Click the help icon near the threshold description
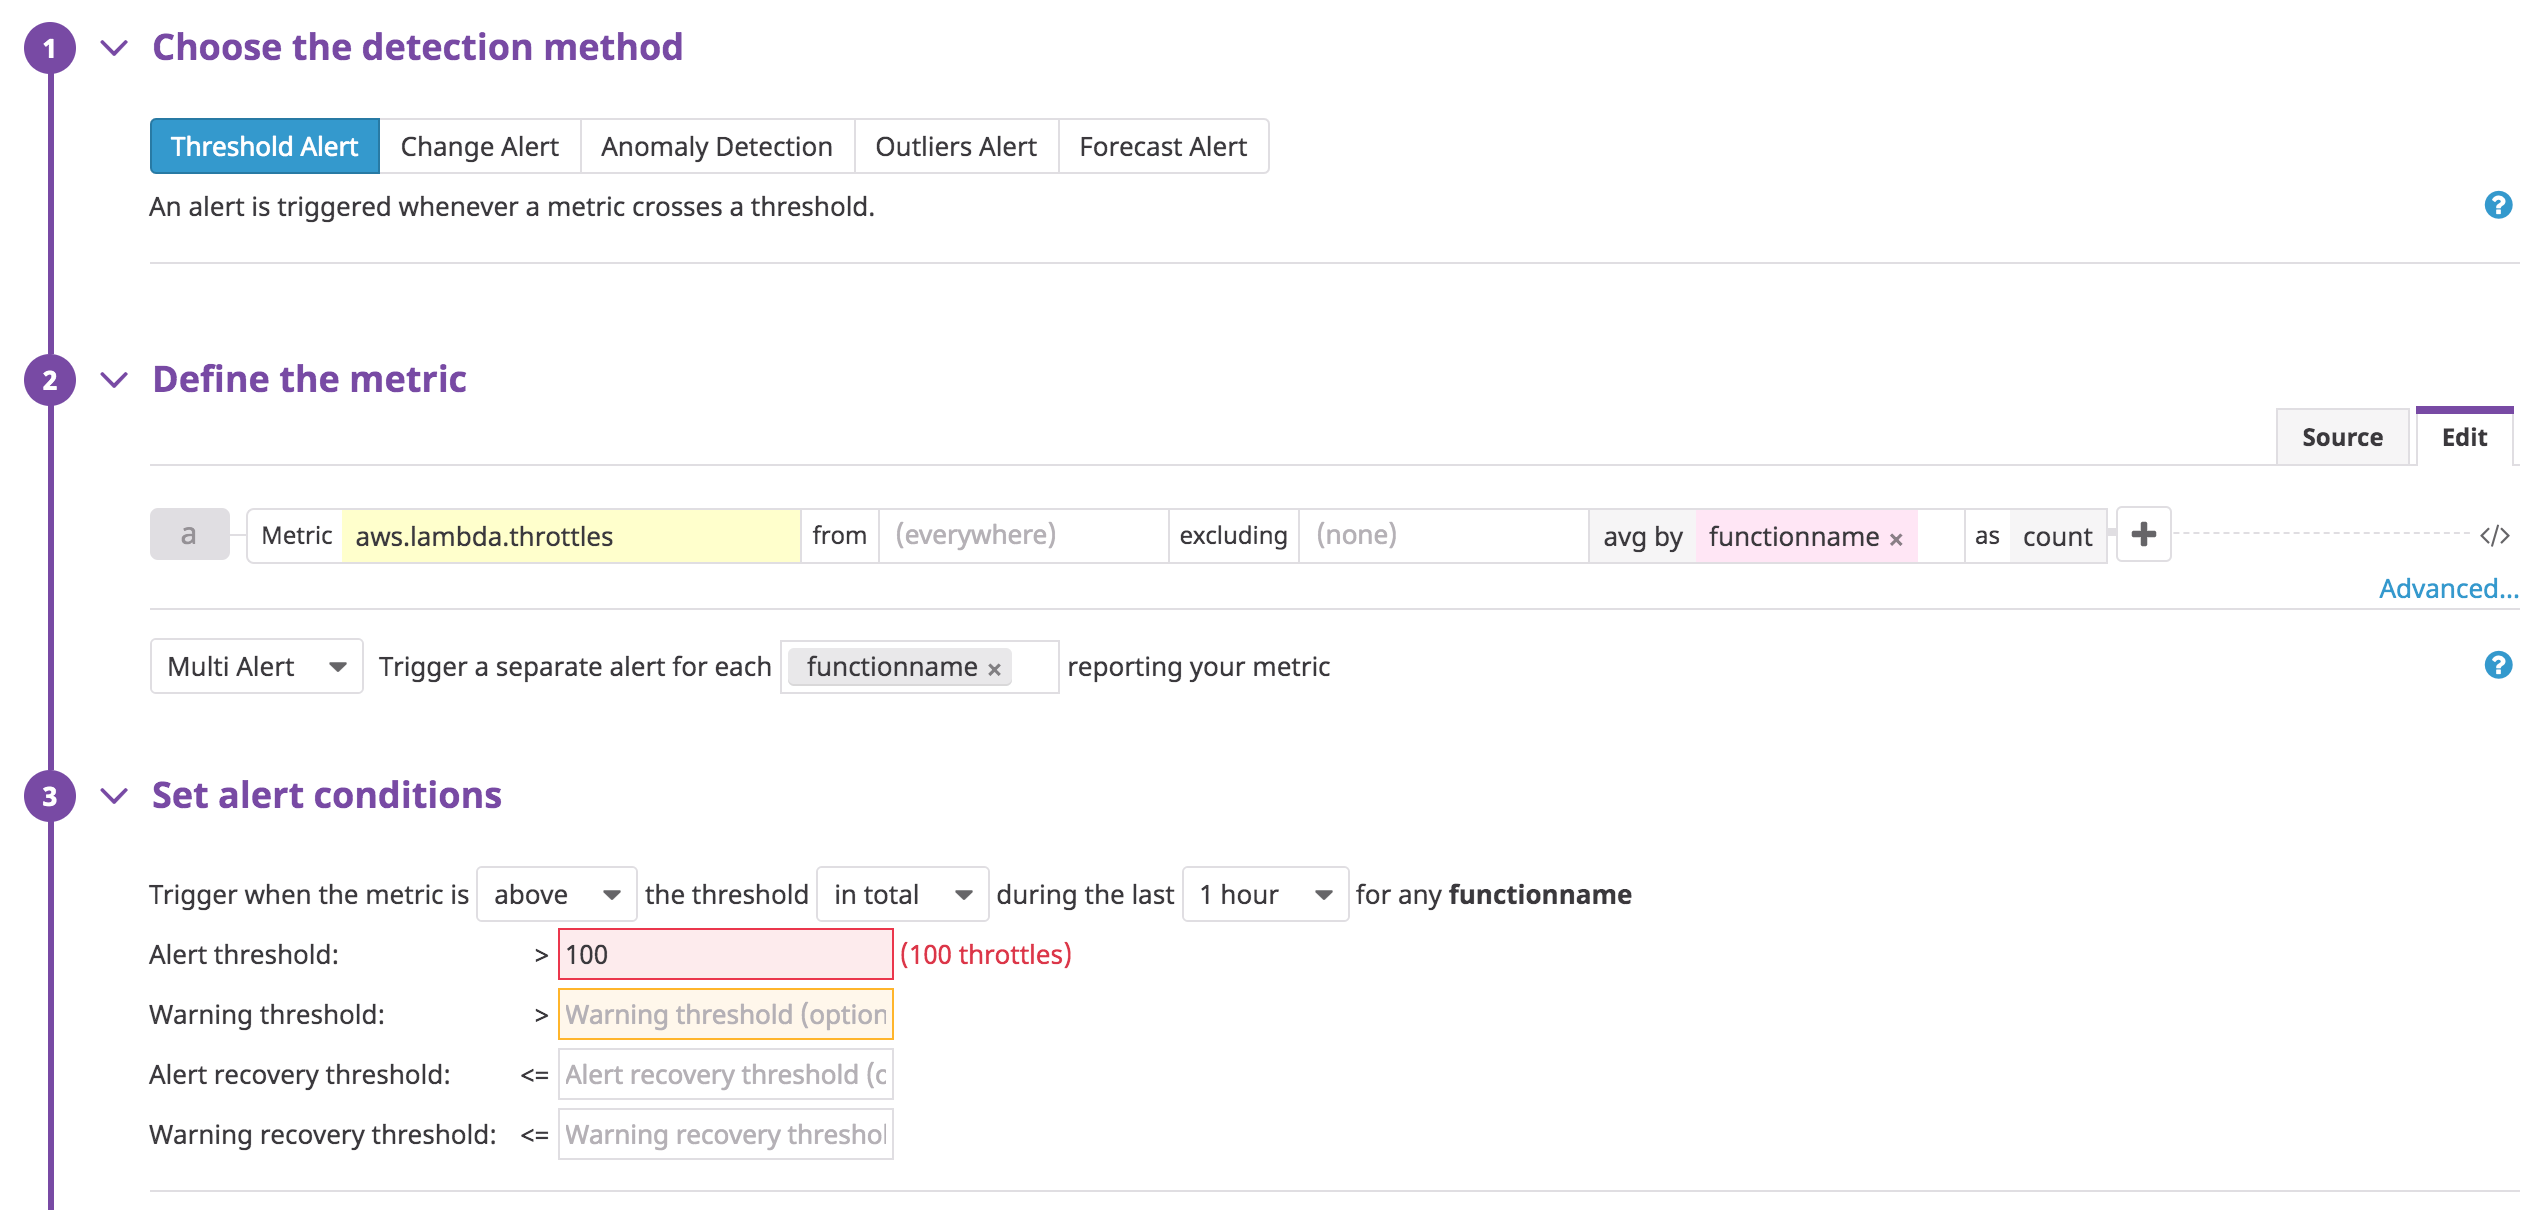 [2497, 205]
